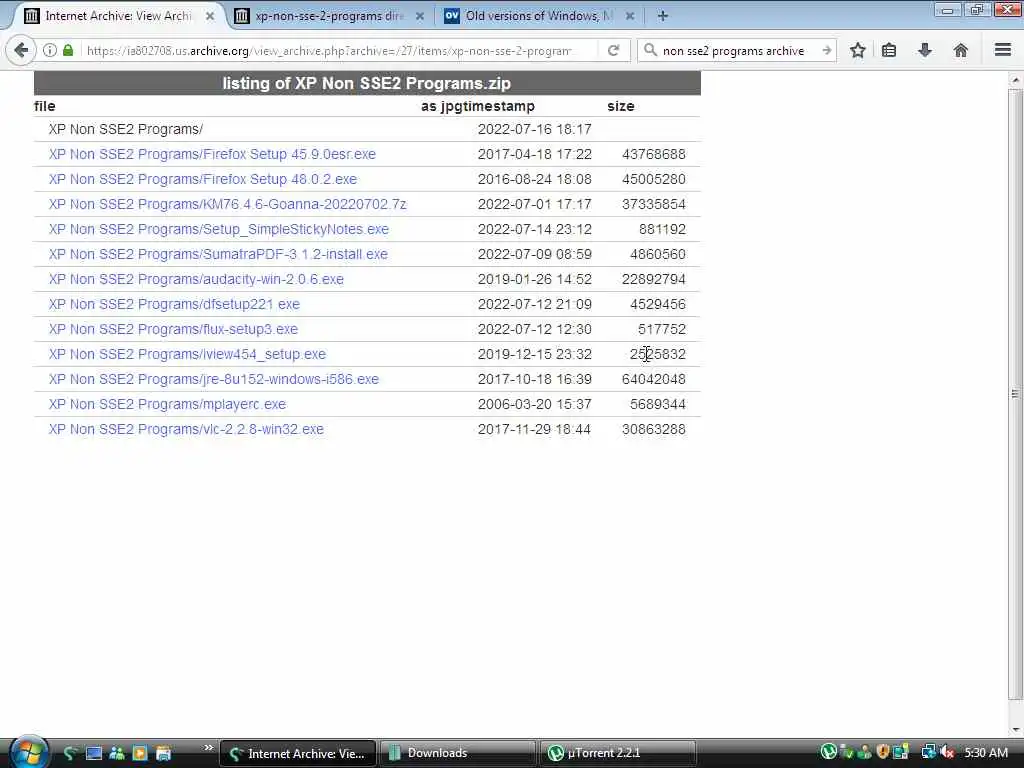Image resolution: width=1024 pixels, height=768 pixels.
Task: Click scrollbar down arrow
Action: point(1015,729)
